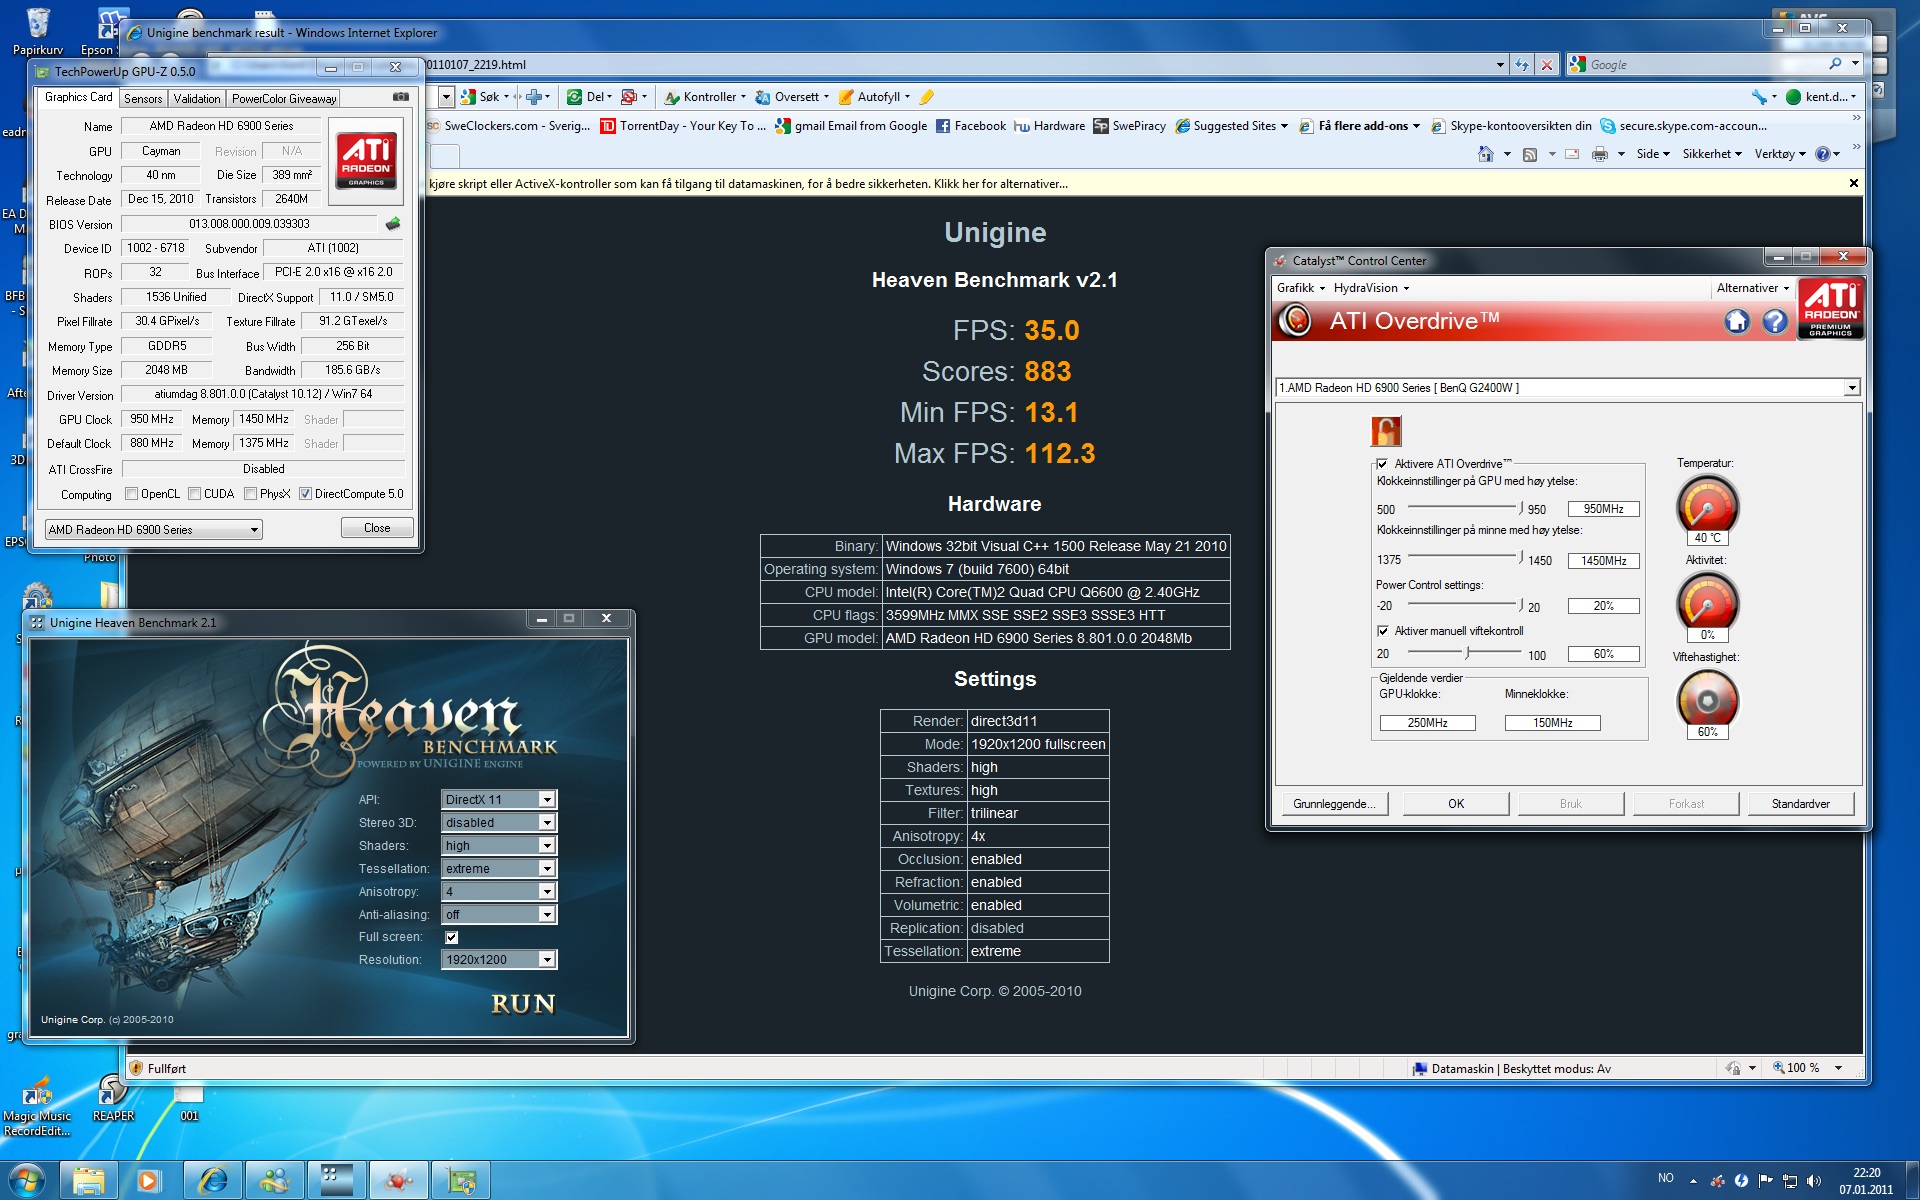Expand the API DirectX 11 dropdown
The height and width of the screenshot is (1200, 1920).
click(x=546, y=799)
